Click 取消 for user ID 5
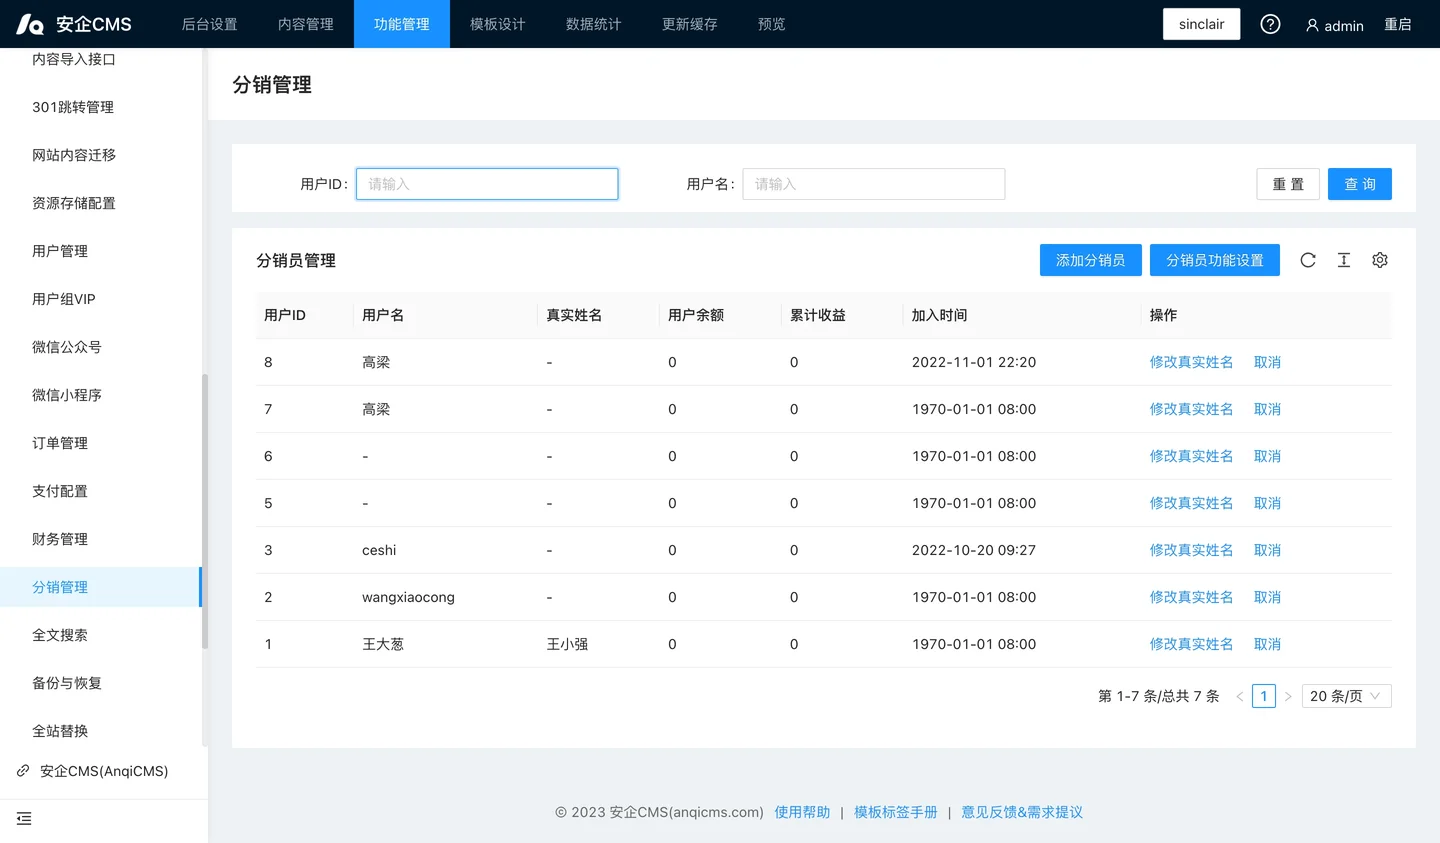This screenshot has height=843, width=1440. tap(1267, 503)
